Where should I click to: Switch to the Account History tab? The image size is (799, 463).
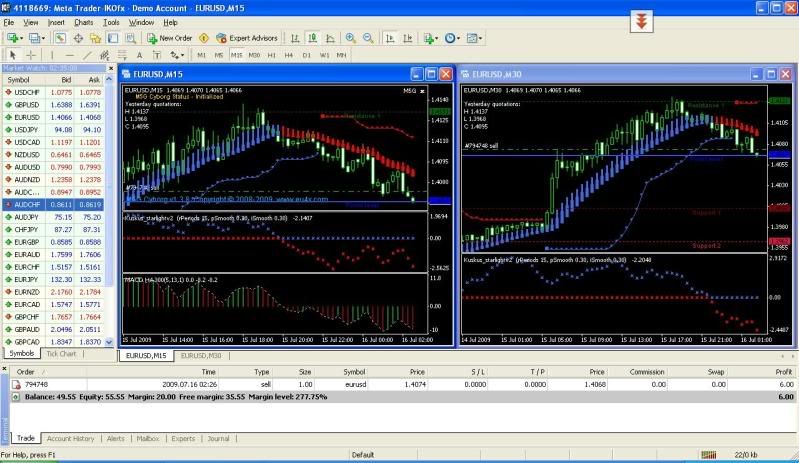[72, 438]
